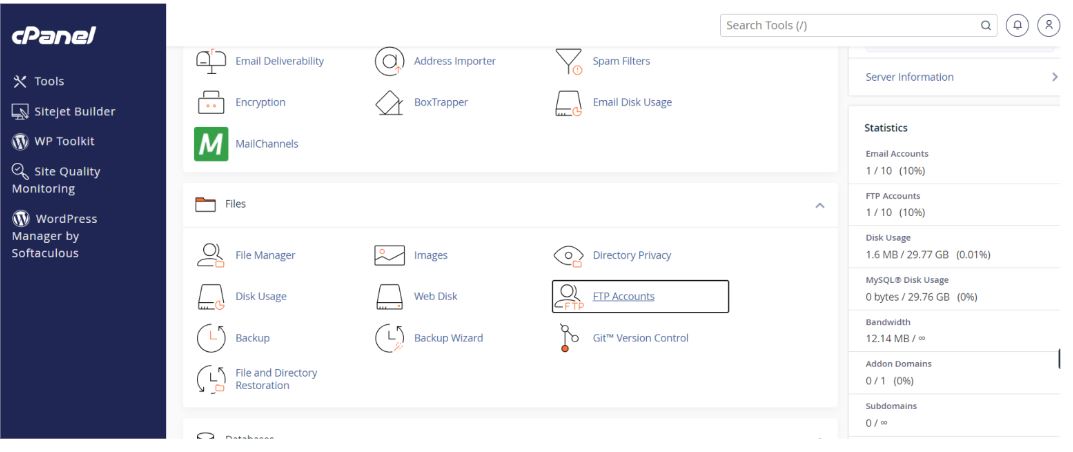
Task: Click the Sitejet Builder sidebar icon
Action: click(x=21, y=111)
